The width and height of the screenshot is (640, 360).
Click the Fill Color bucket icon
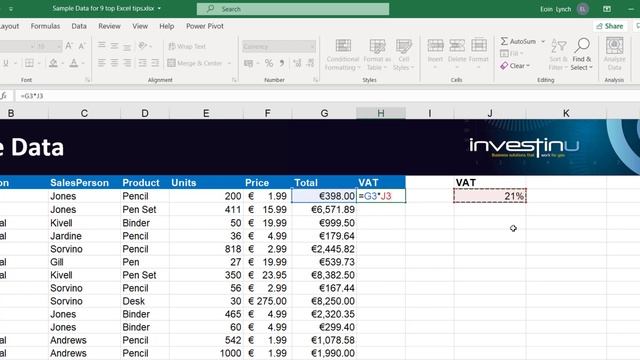(x=53, y=63)
